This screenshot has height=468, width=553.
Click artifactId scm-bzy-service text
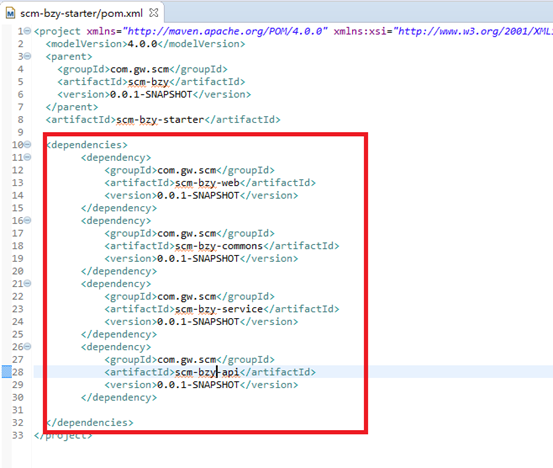click(x=219, y=309)
